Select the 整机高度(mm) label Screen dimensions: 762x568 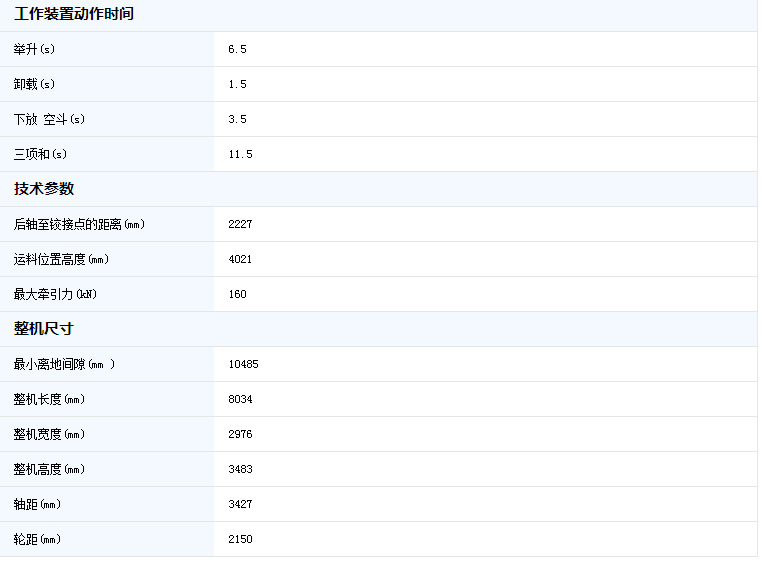[x=49, y=469]
